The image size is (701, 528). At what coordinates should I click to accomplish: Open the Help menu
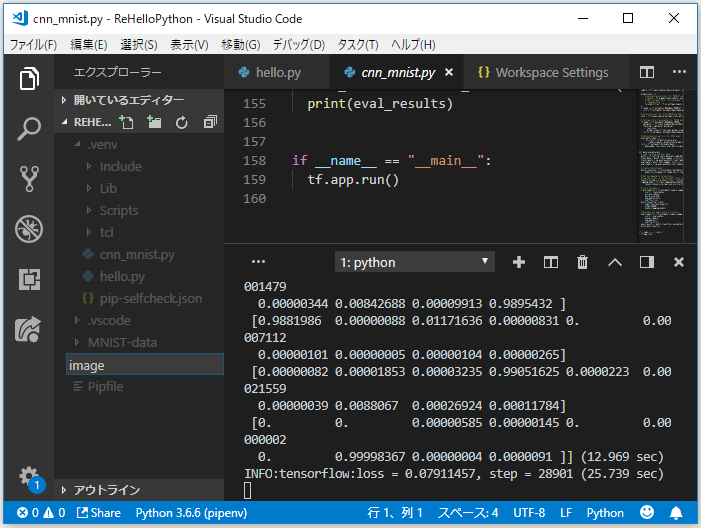click(413, 44)
